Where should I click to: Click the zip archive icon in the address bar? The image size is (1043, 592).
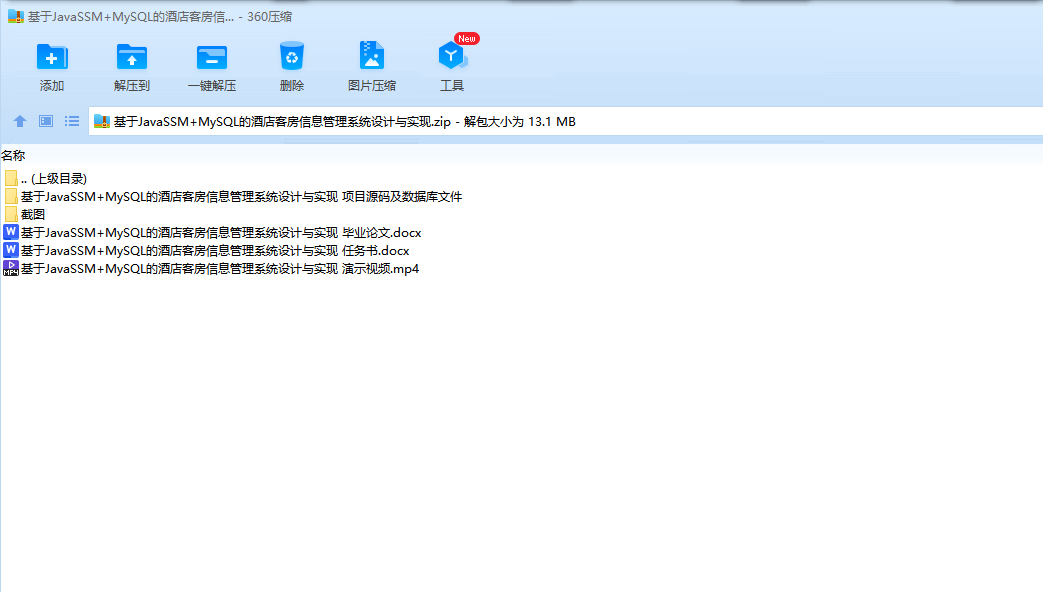102,121
